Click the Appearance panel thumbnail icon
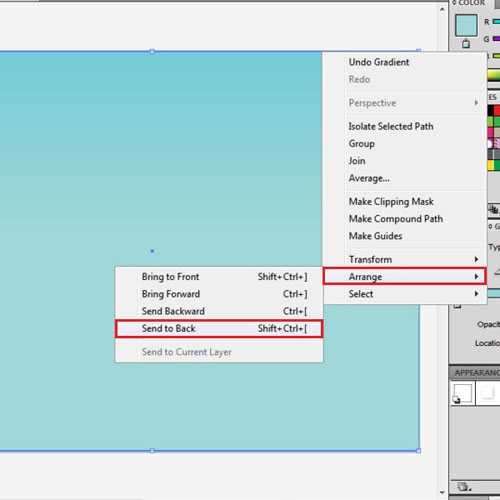The image size is (500, 500). (x=463, y=393)
